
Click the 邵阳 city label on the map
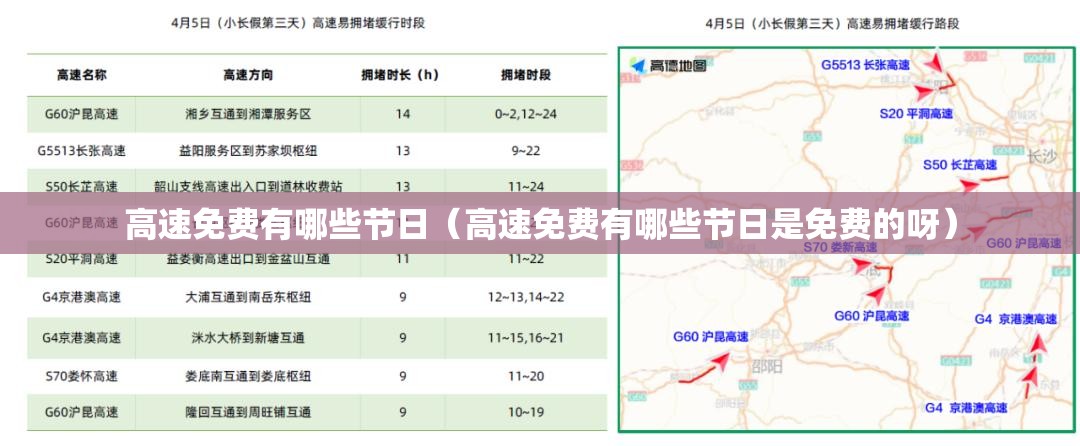(x=767, y=365)
